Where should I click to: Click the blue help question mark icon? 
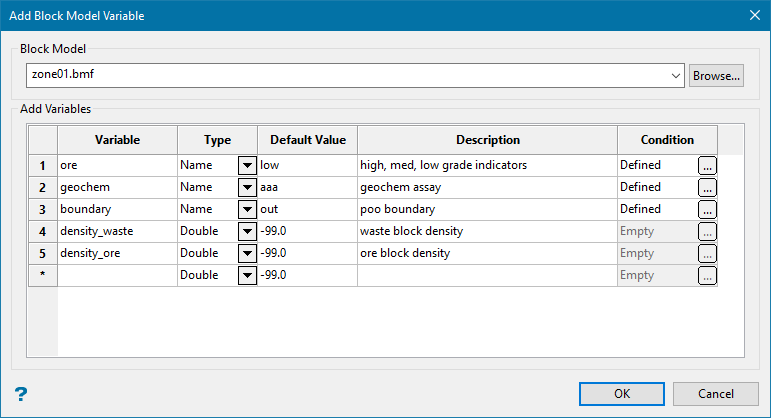[20, 394]
